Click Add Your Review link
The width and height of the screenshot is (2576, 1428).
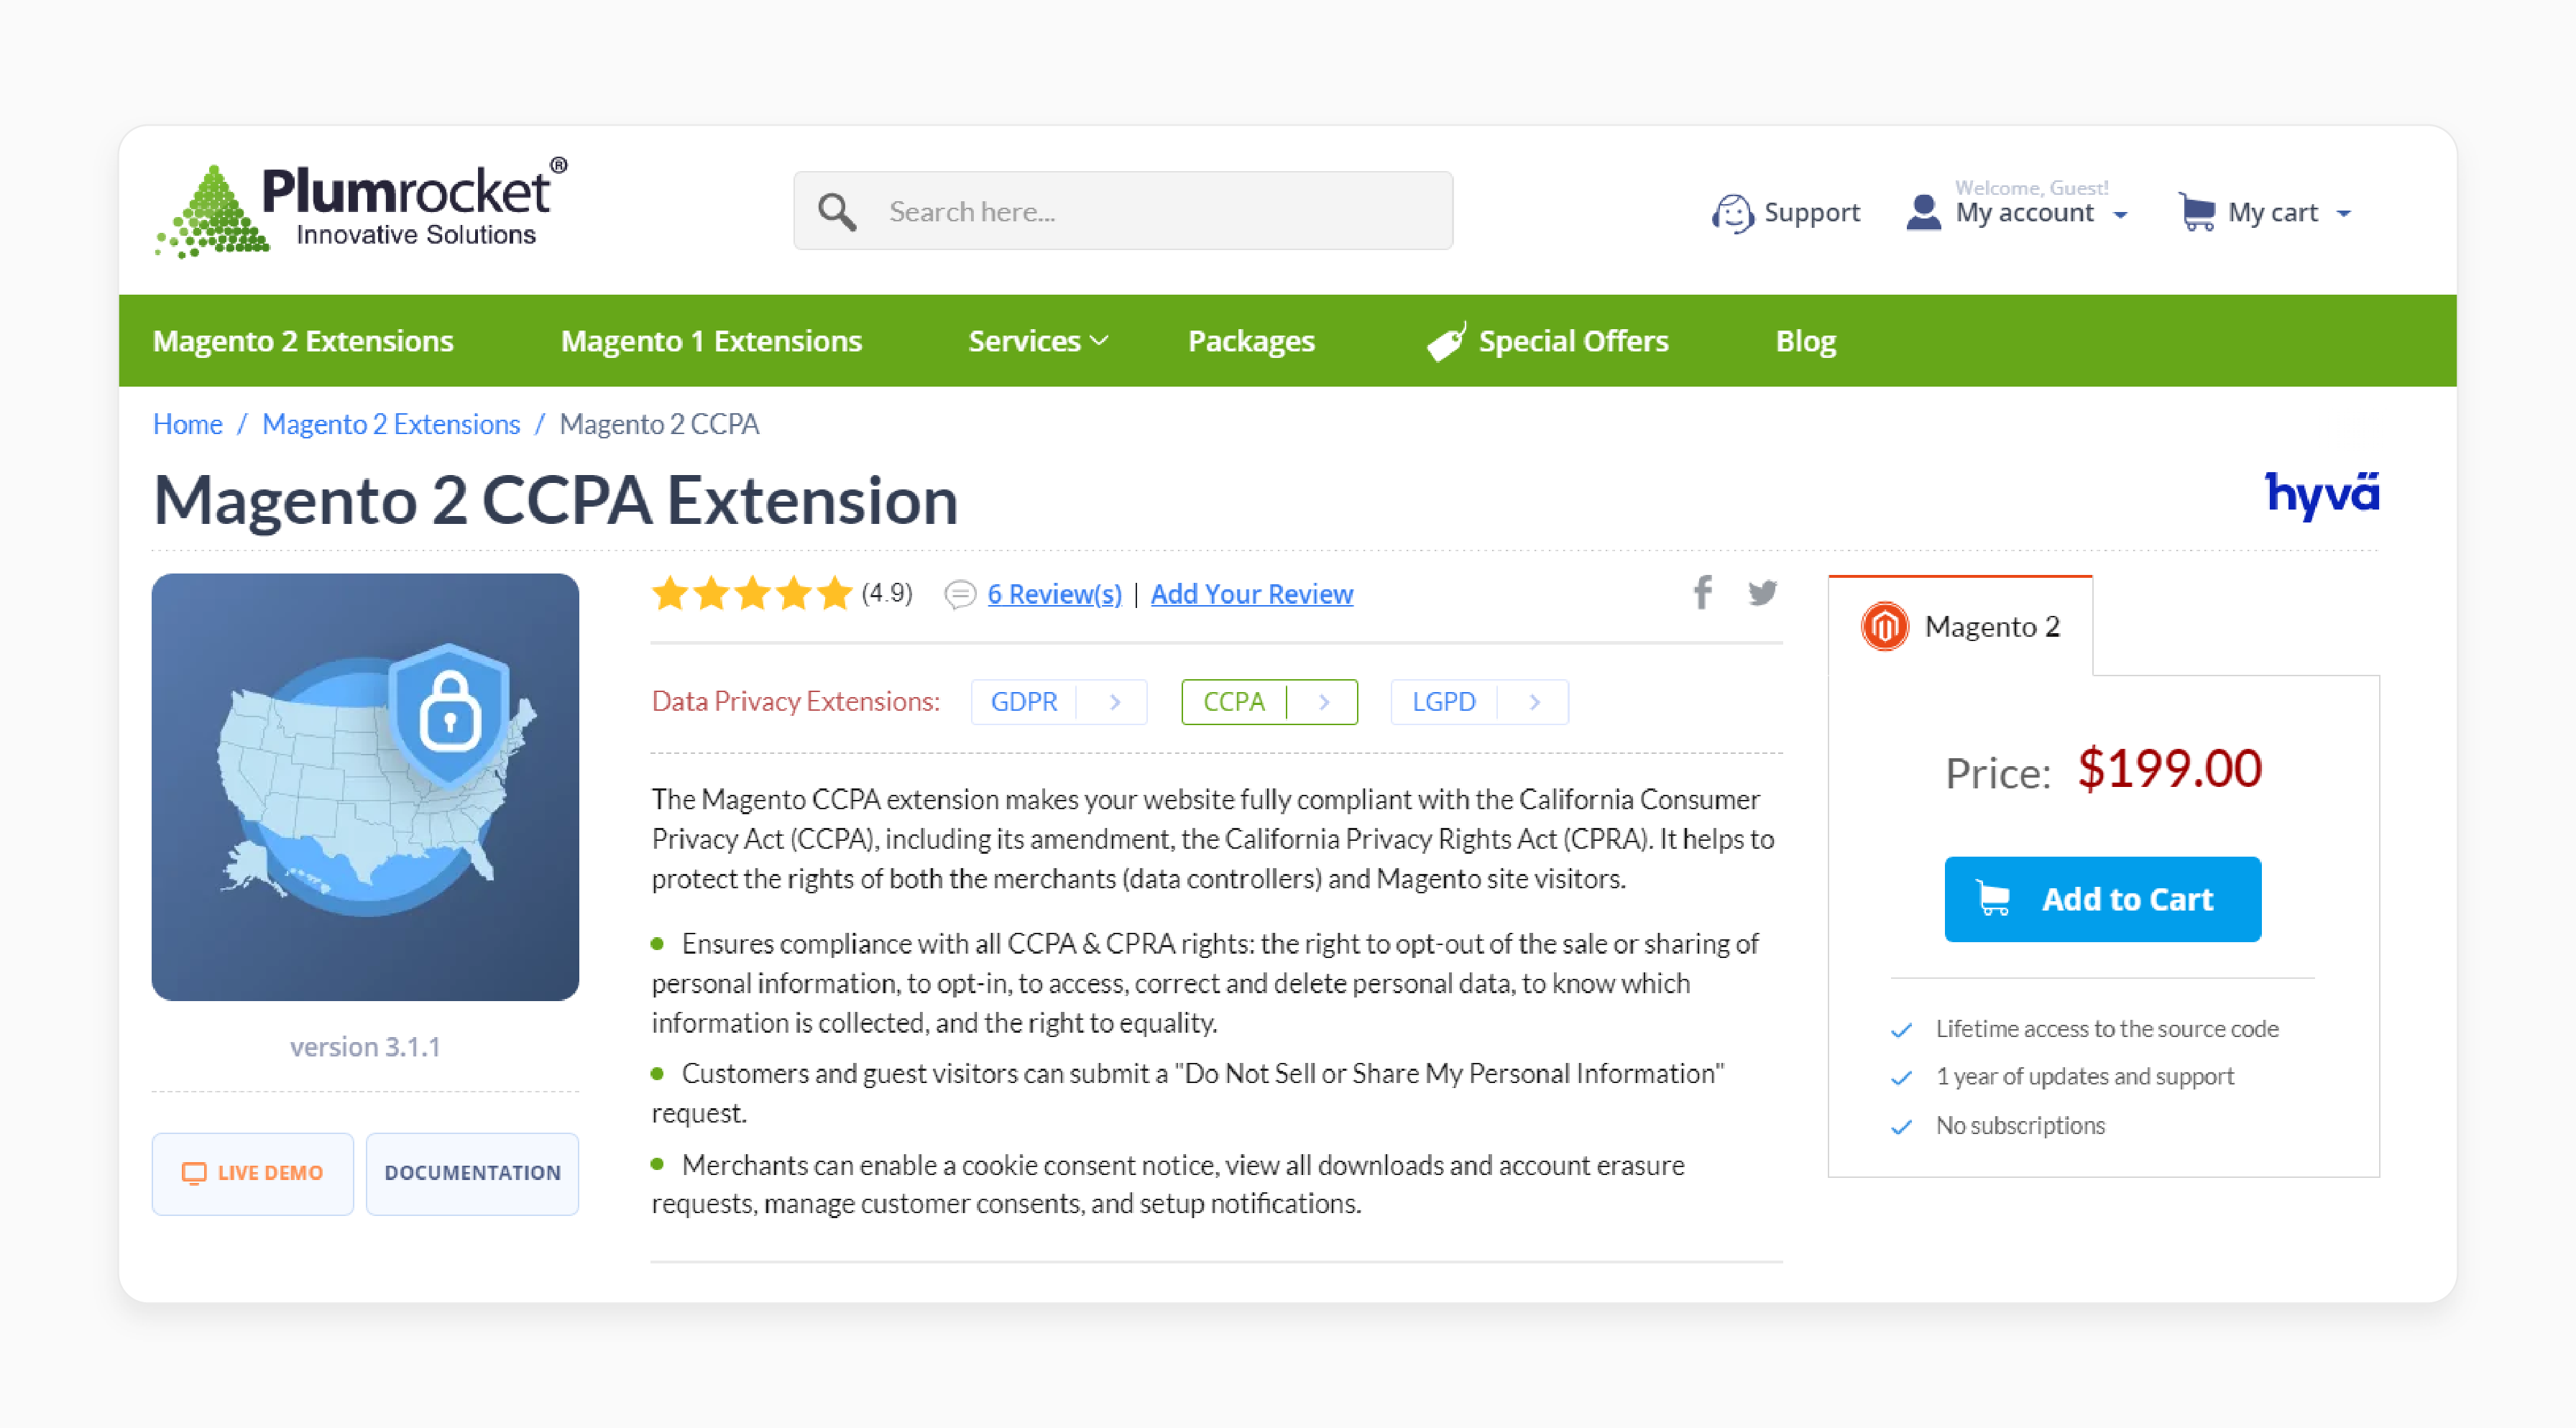(x=1251, y=594)
